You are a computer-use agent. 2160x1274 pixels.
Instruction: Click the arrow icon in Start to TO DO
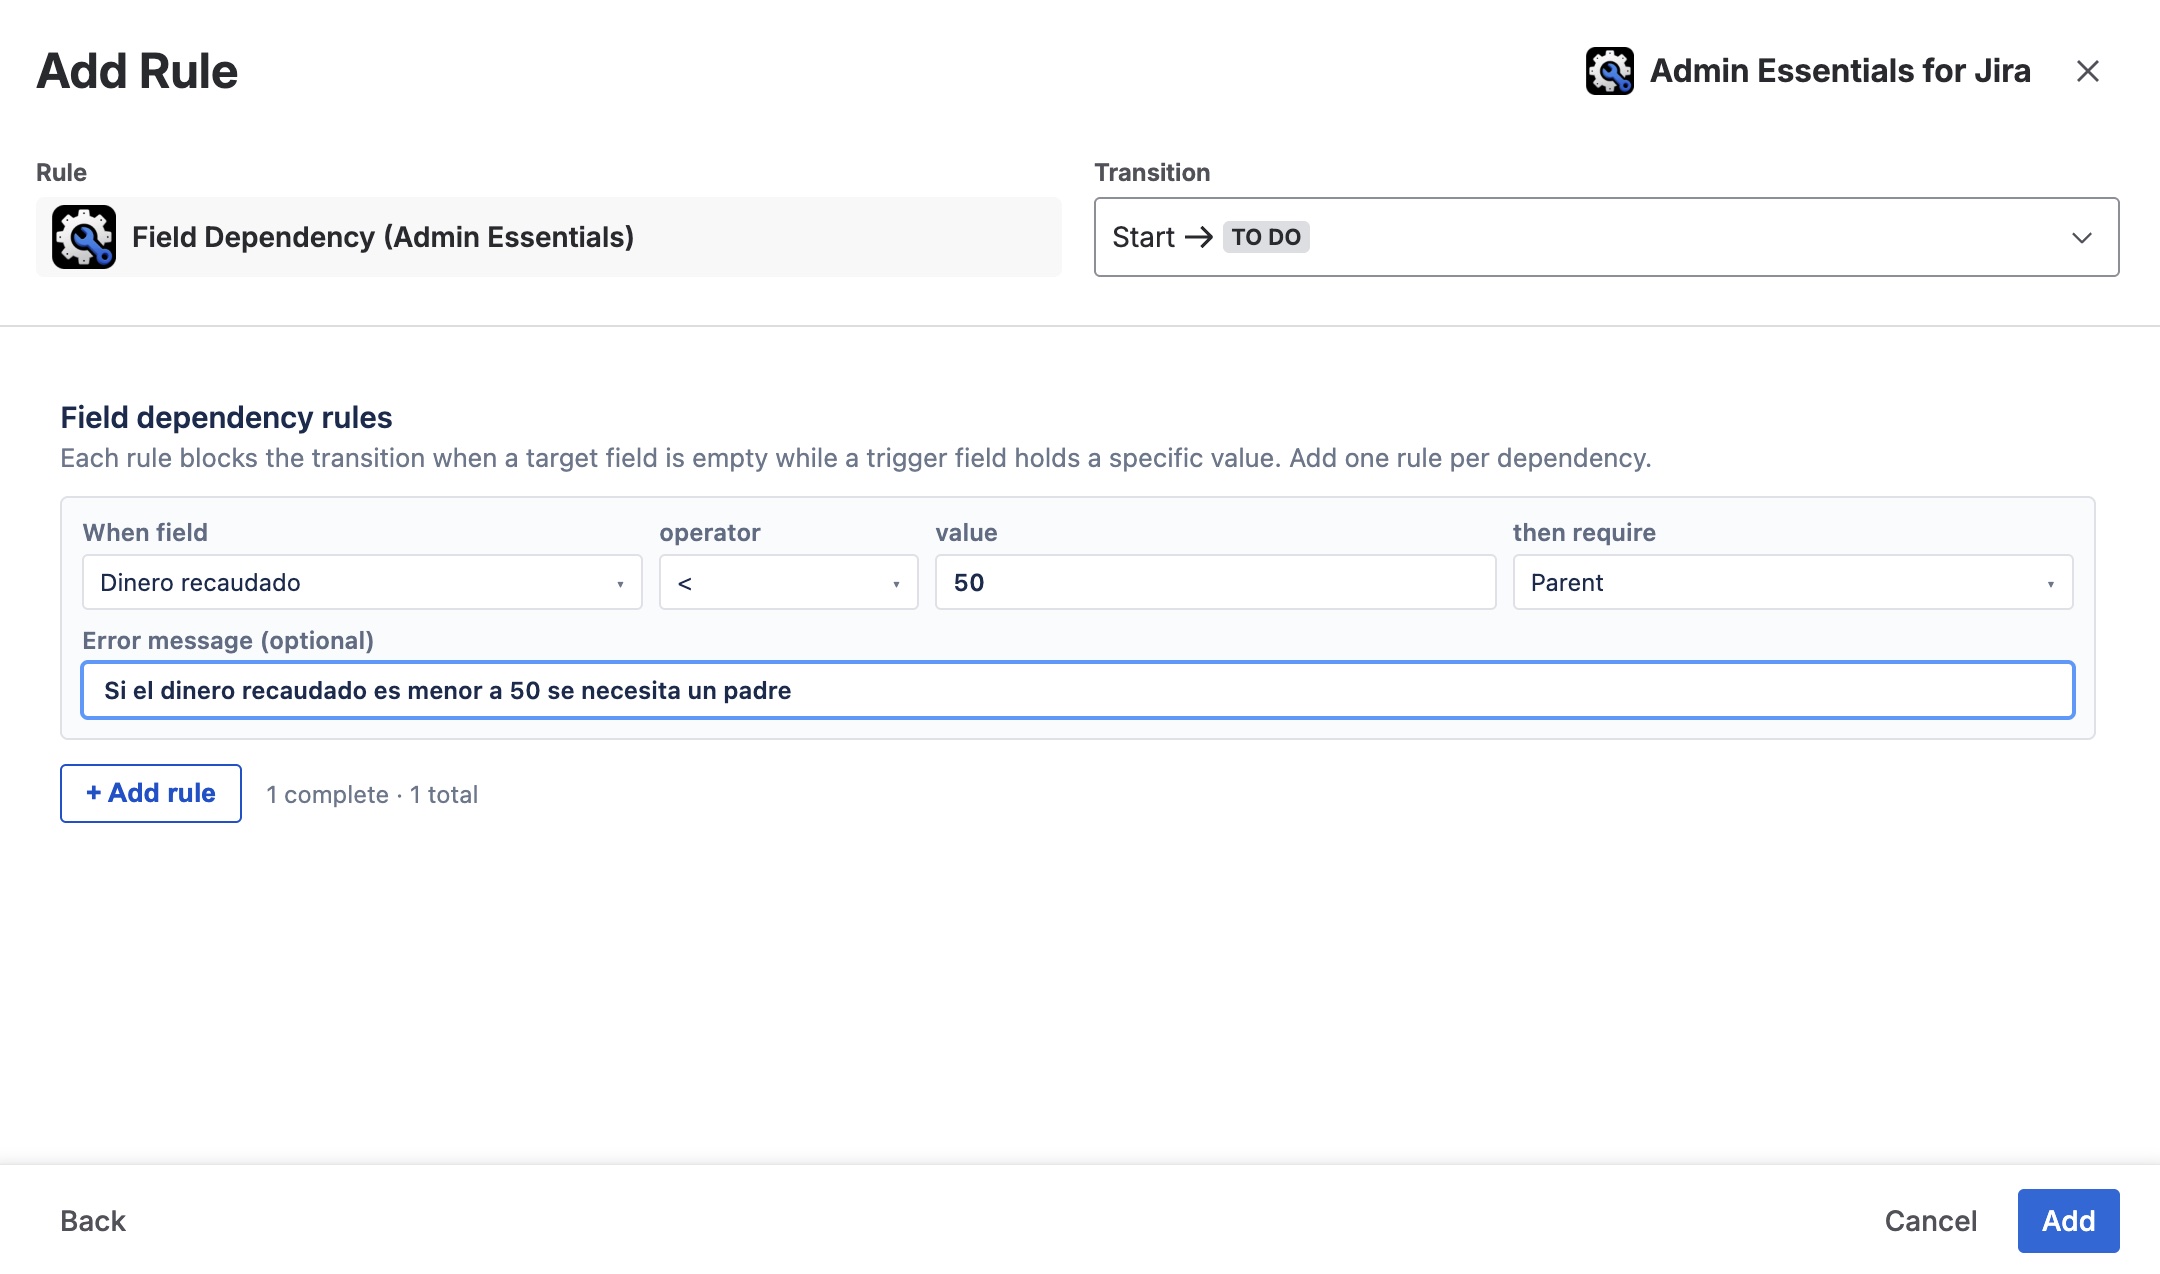[1198, 237]
